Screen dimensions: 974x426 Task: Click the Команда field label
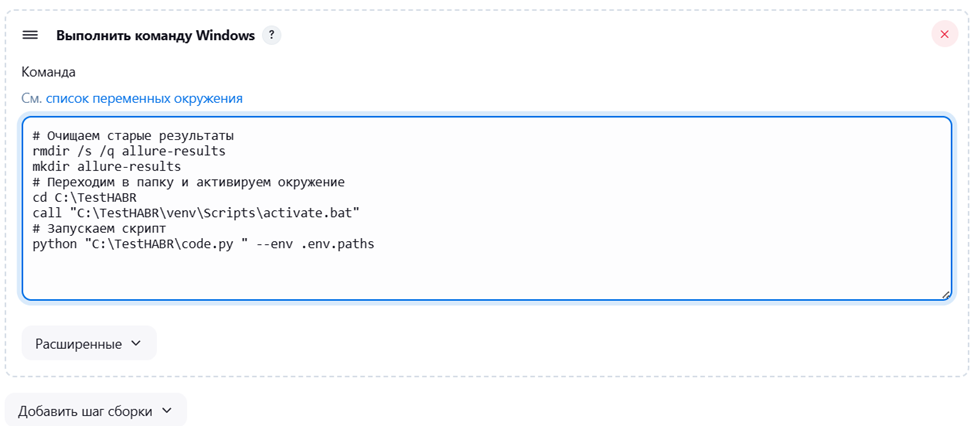click(x=48, y=72)
